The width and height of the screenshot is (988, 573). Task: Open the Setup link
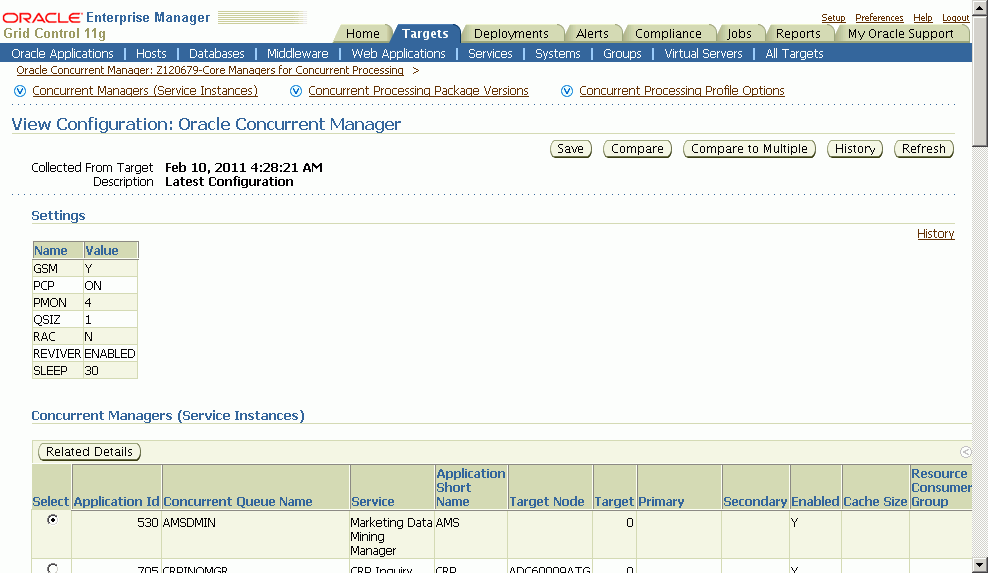(833, 18)
